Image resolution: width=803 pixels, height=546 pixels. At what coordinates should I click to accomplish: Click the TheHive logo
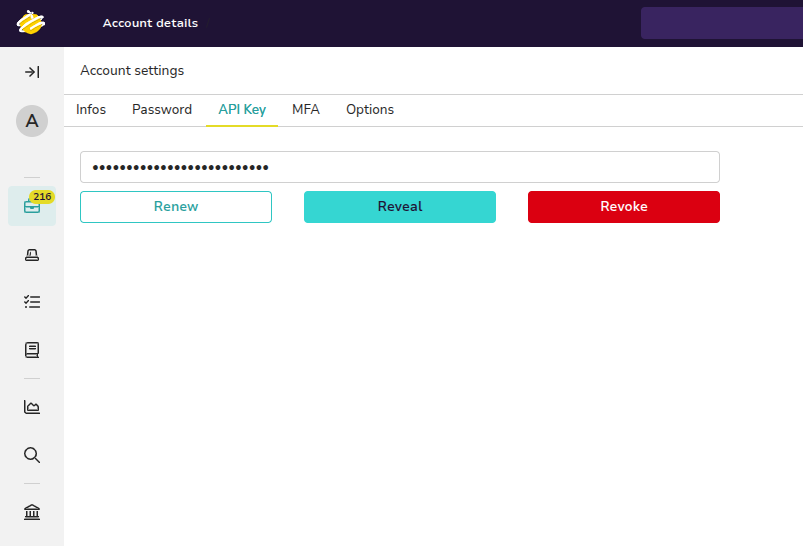tap(31, 23)
